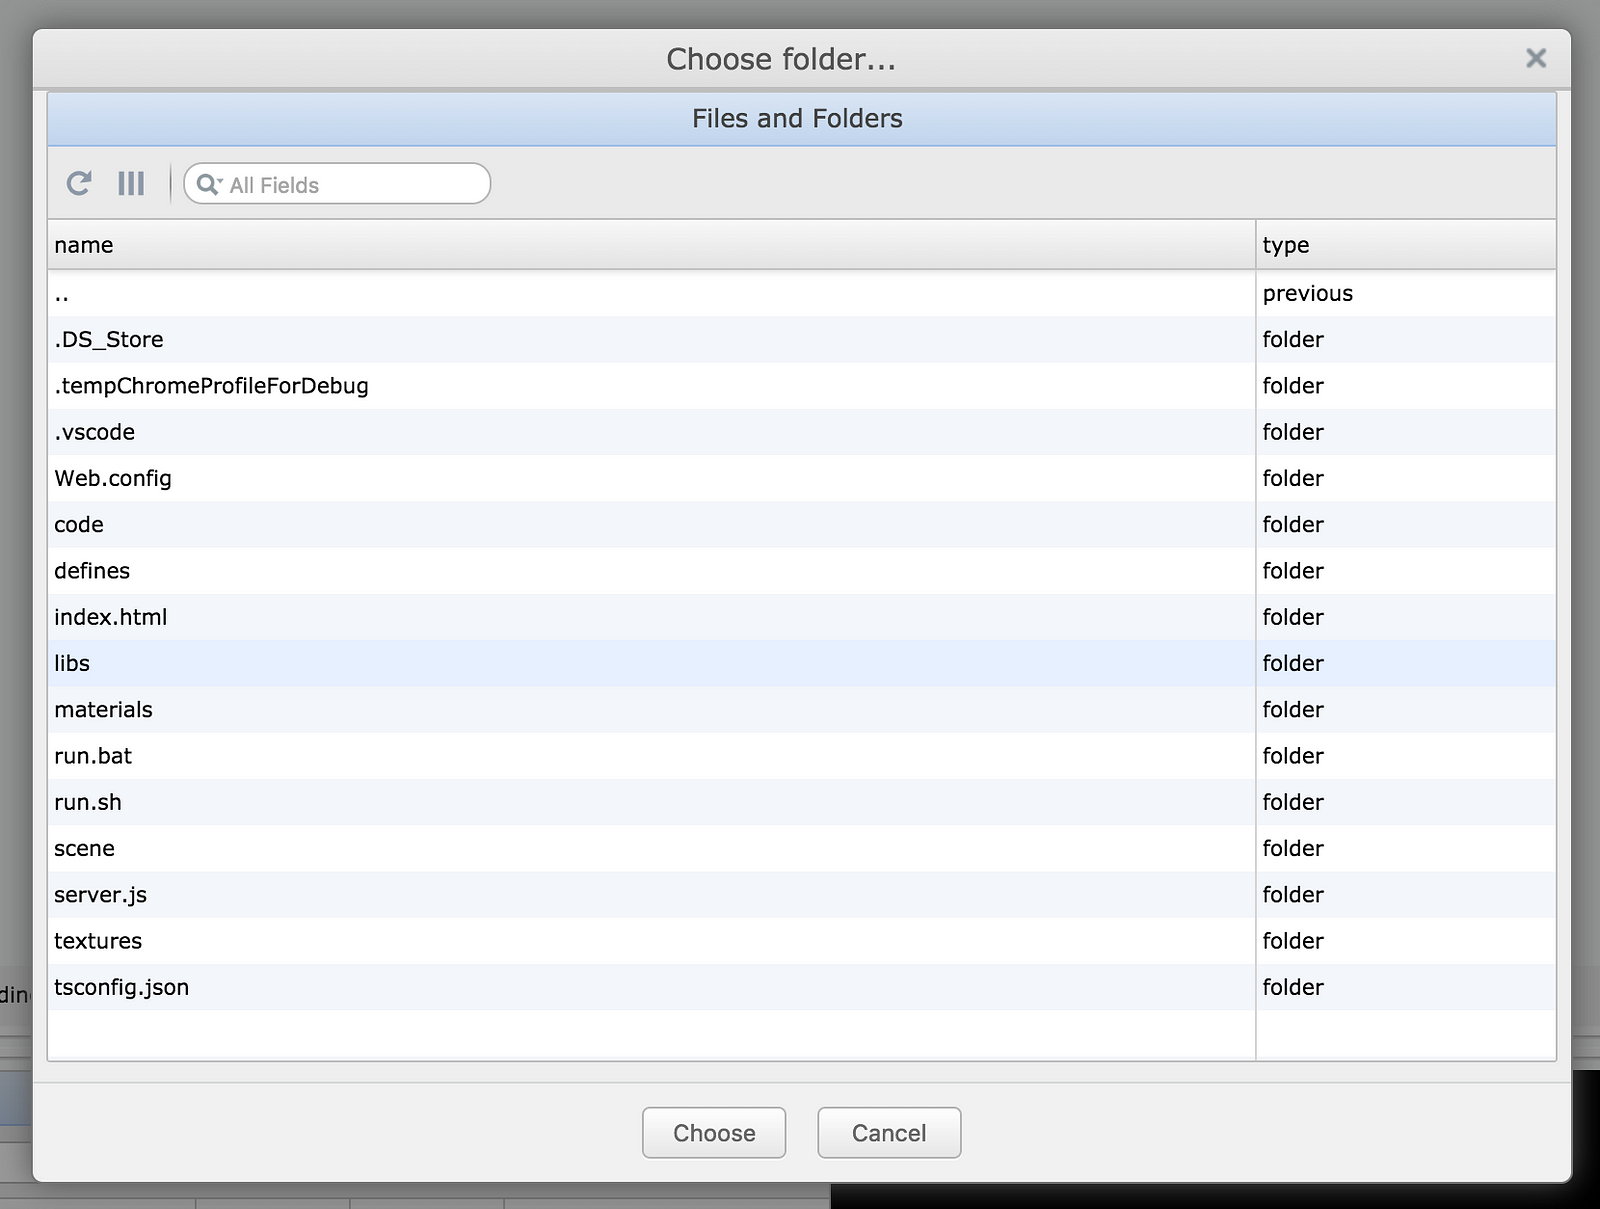Image resolution: width=1600 pixels, height=1209 pixels.
Task: Select the defines folder row
Action: (802, 571)
